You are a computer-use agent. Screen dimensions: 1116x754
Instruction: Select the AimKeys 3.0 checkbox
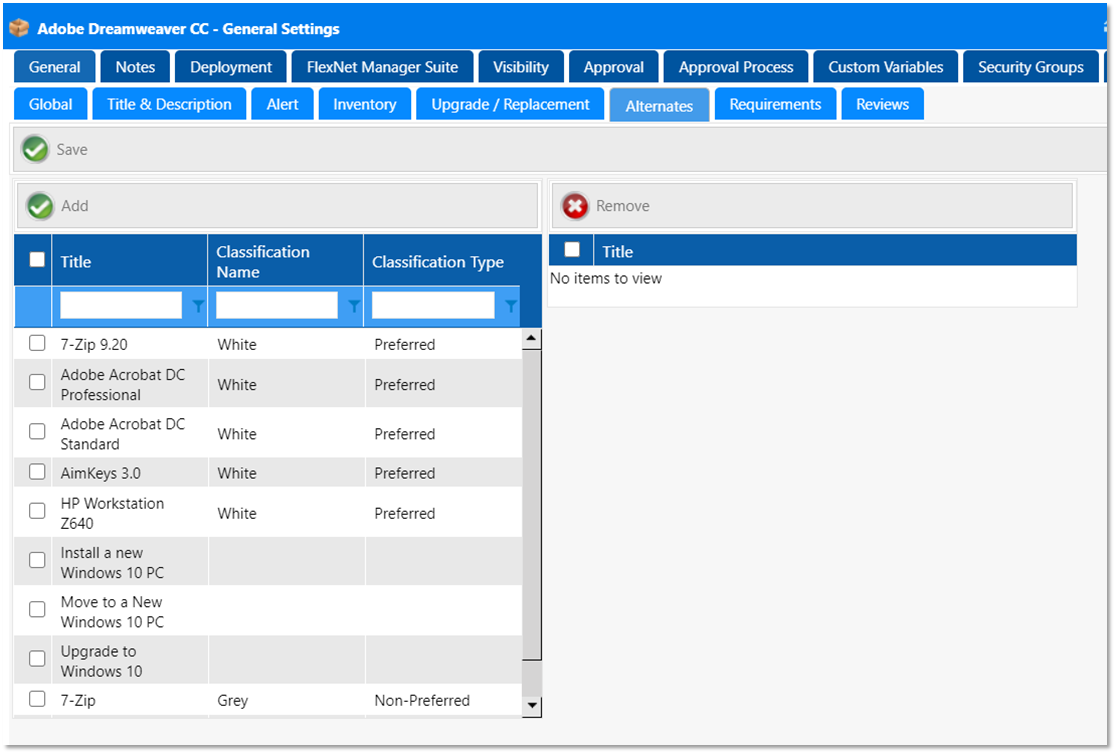click(x=37, y=472)
